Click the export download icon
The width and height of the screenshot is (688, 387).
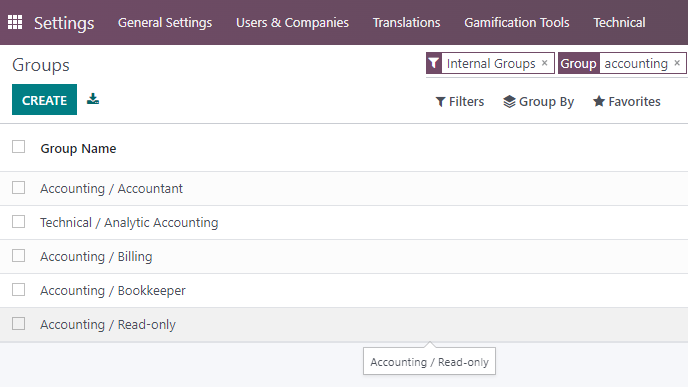click(x=93, y=99)
